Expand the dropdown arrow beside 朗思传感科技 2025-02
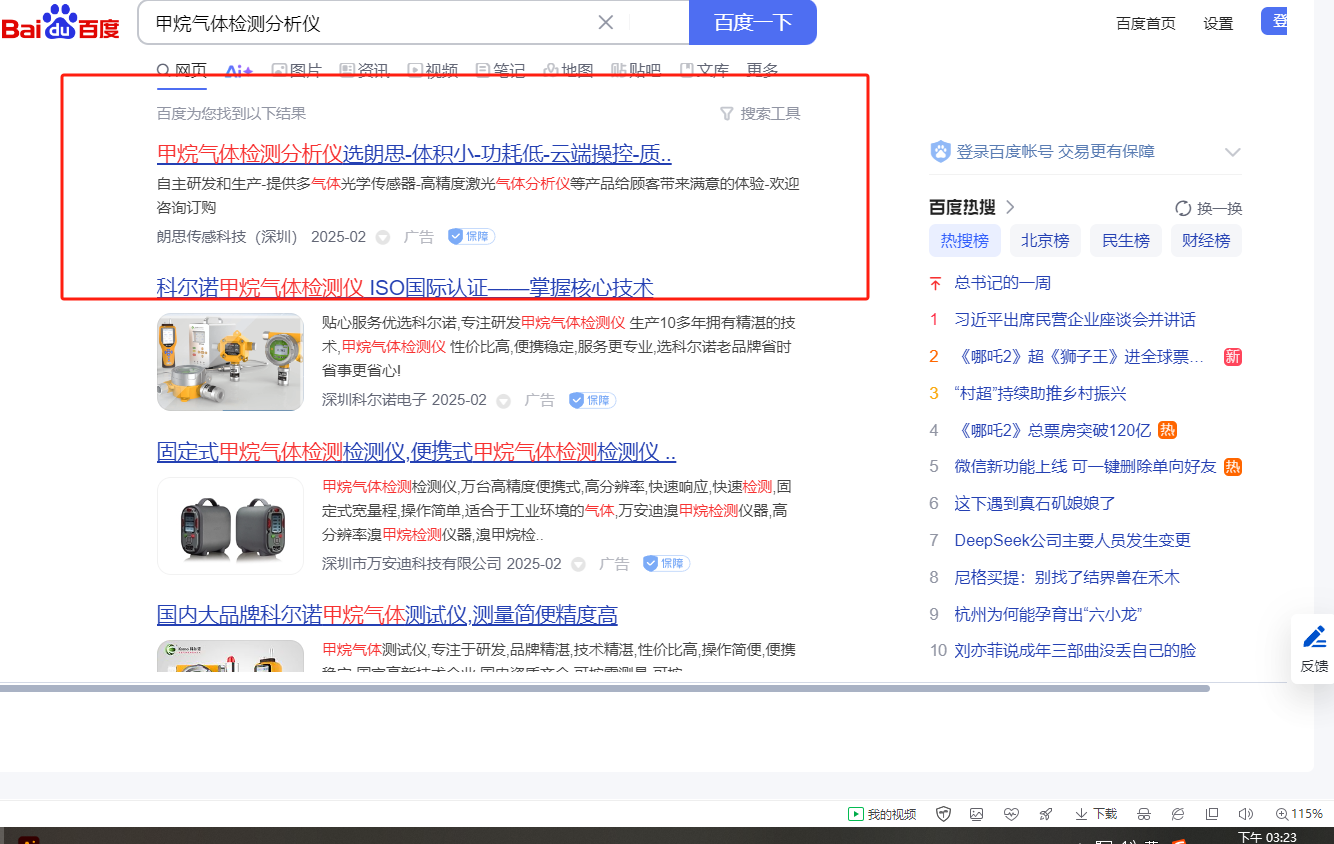1334x844 pixels. [x=383, y=237]
